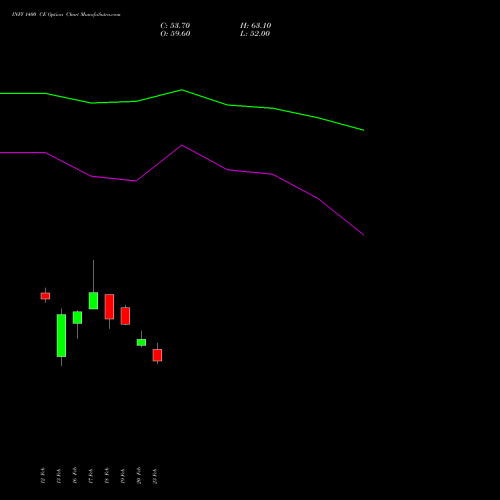
Task: Select the green candle with long upper wick
Action: (x=93, y=301)
